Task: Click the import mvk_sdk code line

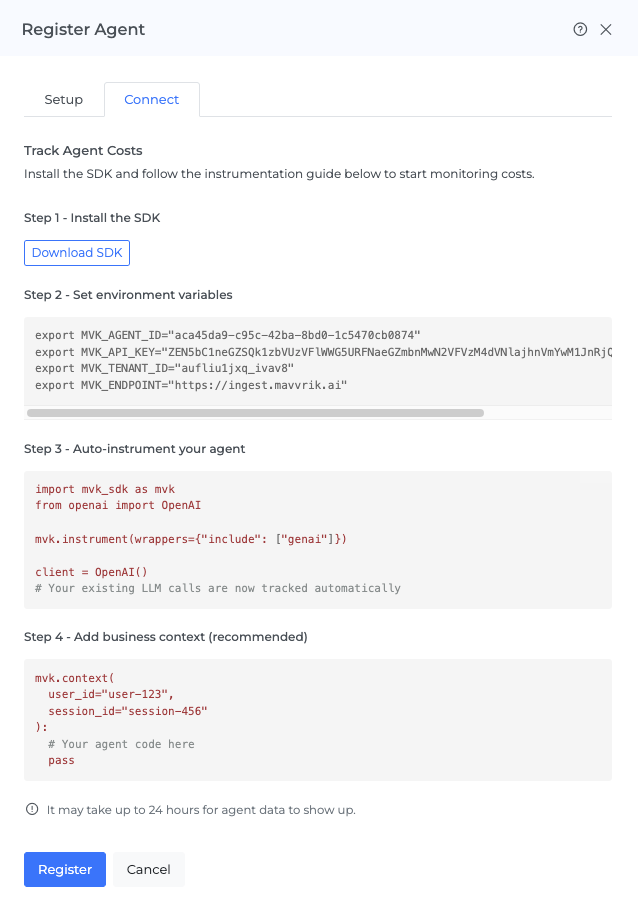Action: pyautogui.click(x=105, y=489)
